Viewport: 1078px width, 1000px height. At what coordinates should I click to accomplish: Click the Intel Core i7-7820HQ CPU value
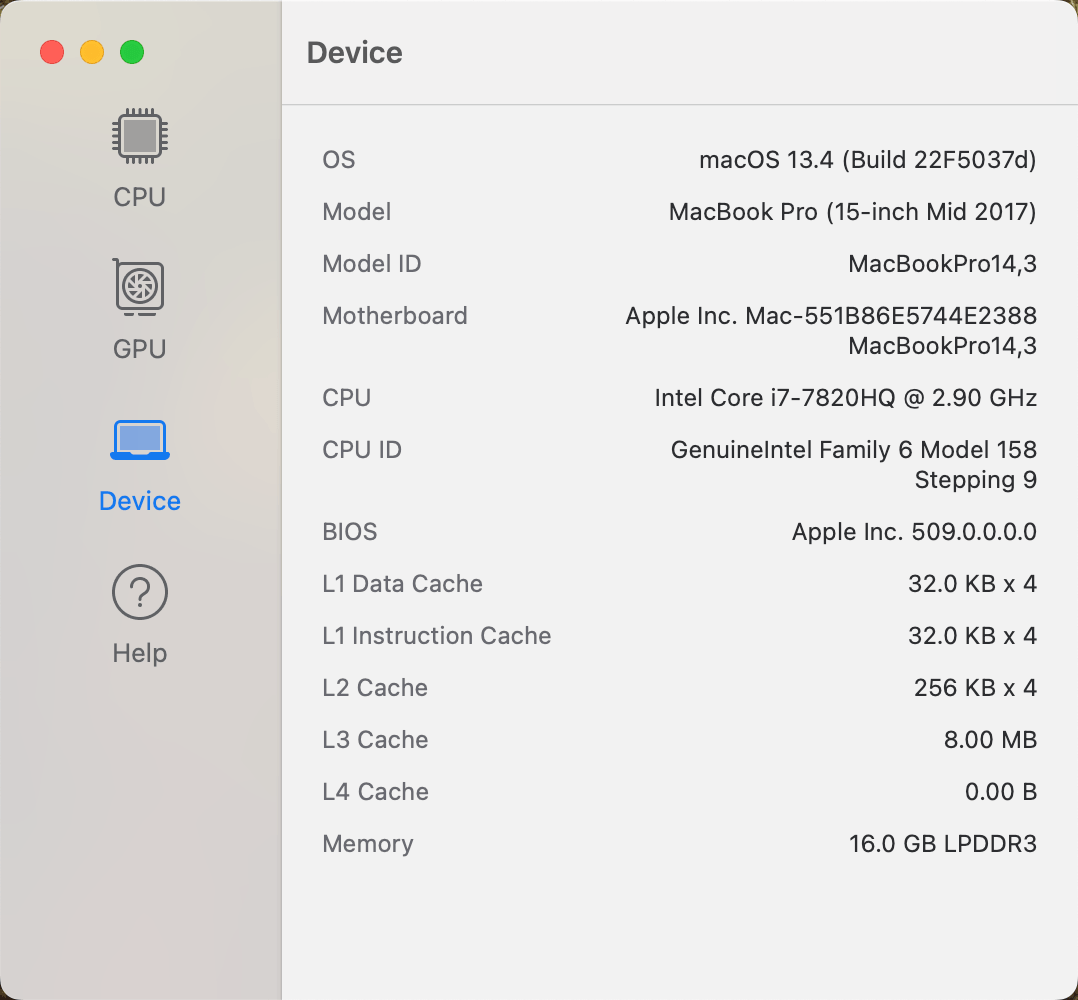click(x=846, y=398)
